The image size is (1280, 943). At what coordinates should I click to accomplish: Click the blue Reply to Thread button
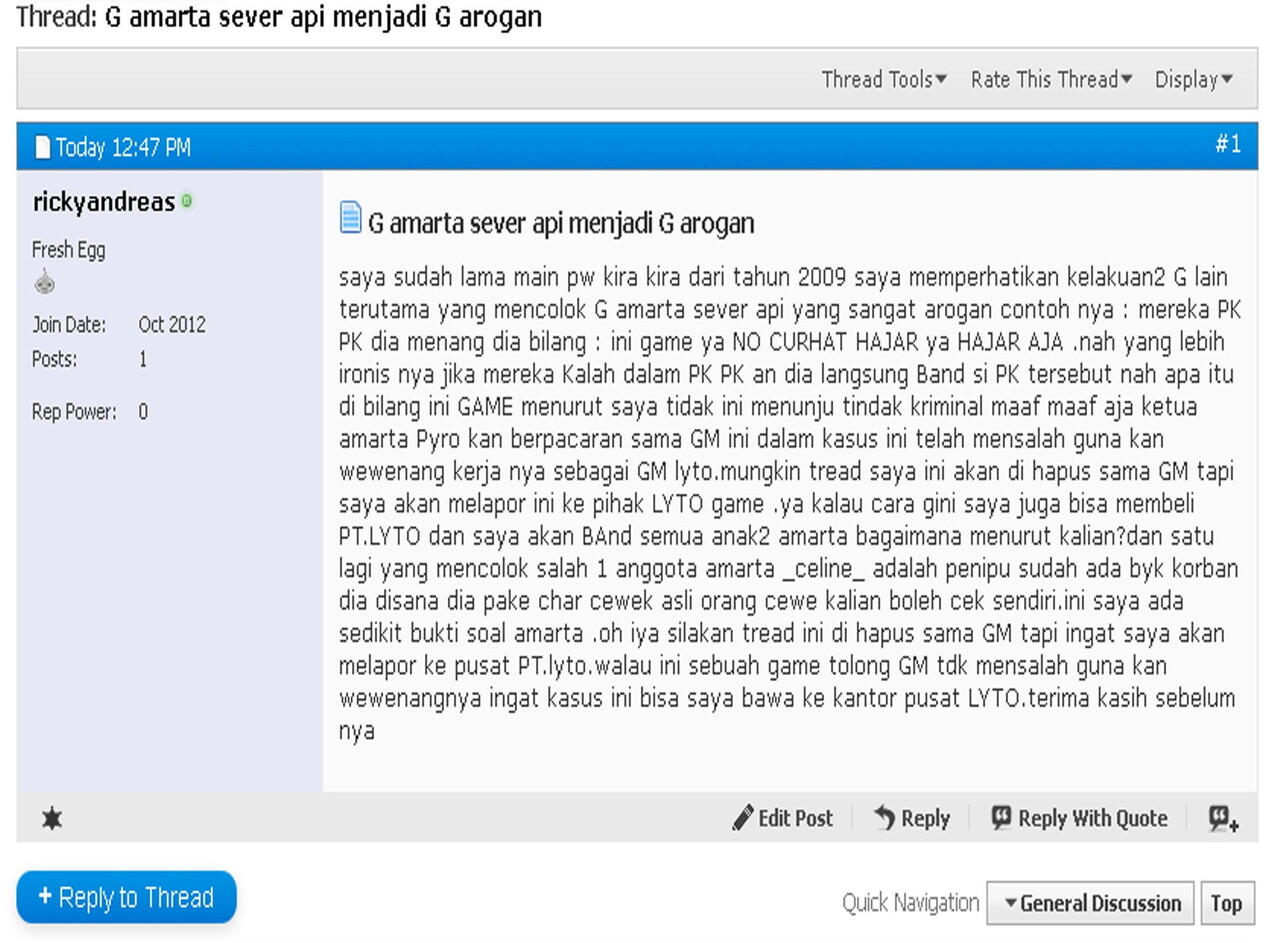(126, 897)
